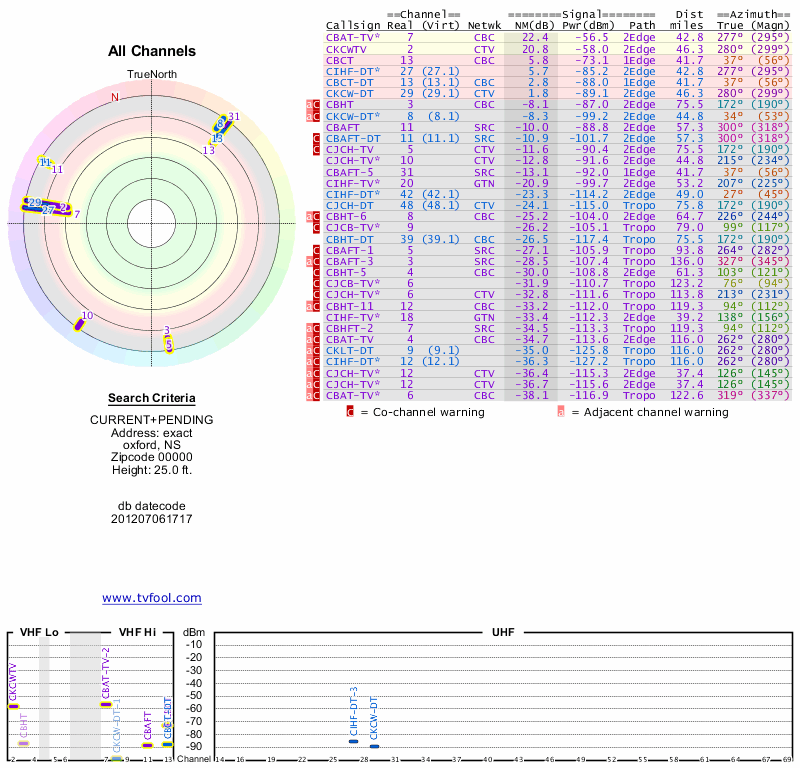Screen dimensions: 800x768
Task: Click the CKCW-DT bar in UHF chart
Action: 374,746
